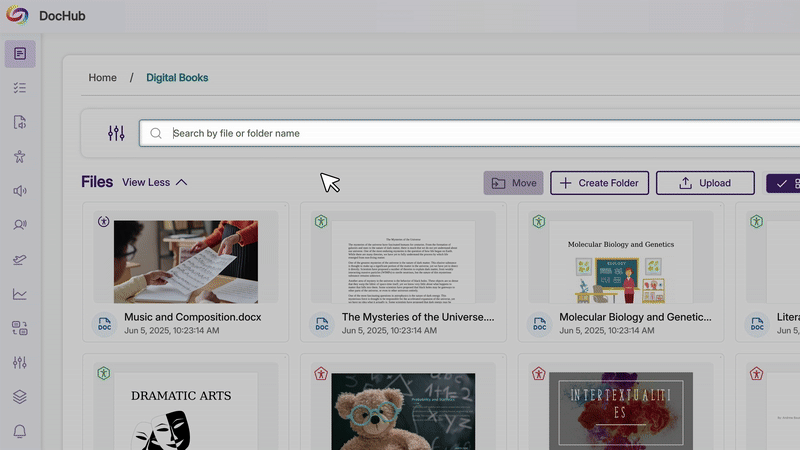
Task: Click accessibility badge on Music and Composition card
Action: point(104,221)
